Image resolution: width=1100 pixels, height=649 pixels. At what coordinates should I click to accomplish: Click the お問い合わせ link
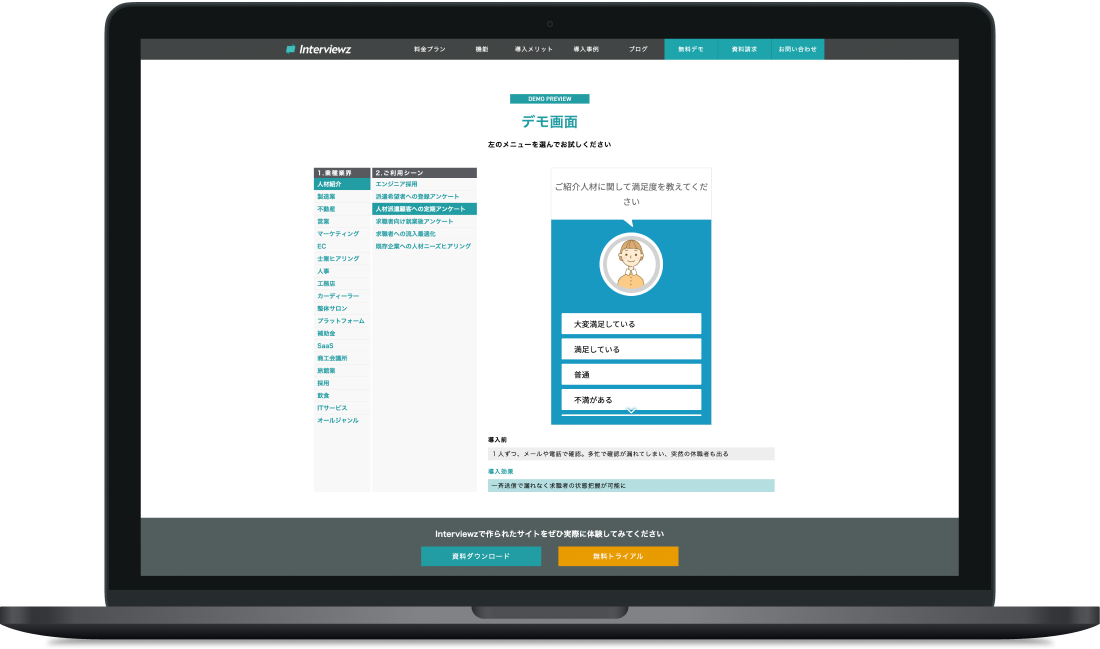point(797,47)
